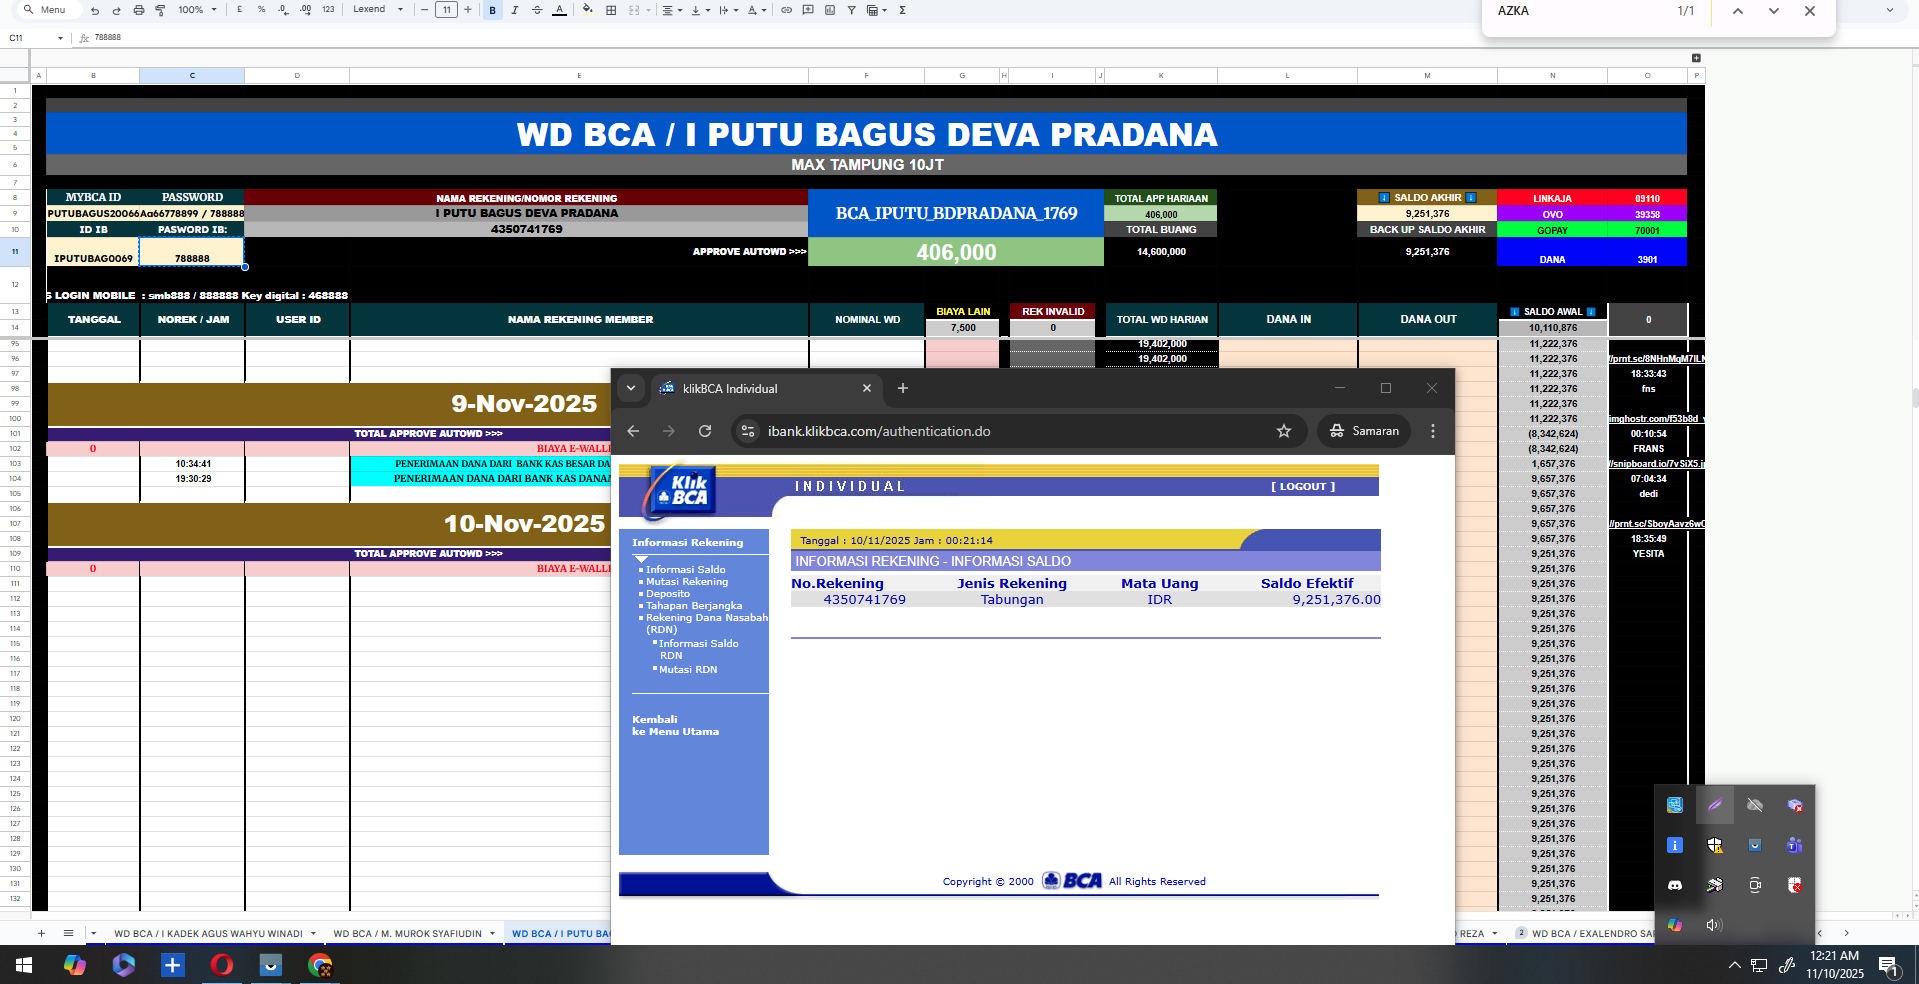Go to previous find result
Image resolution: width=1919 pixels, height=984 pixels.
pyautogui.click(x=1738, y=11)
